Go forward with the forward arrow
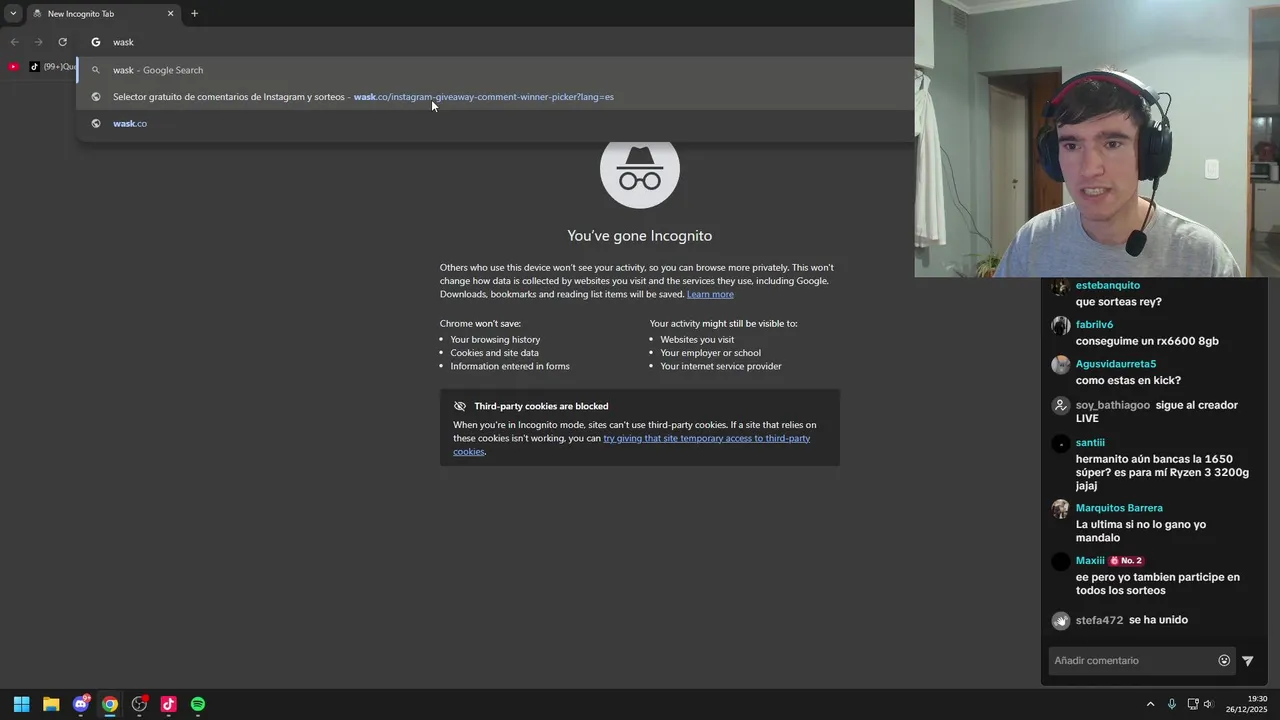 38,42
